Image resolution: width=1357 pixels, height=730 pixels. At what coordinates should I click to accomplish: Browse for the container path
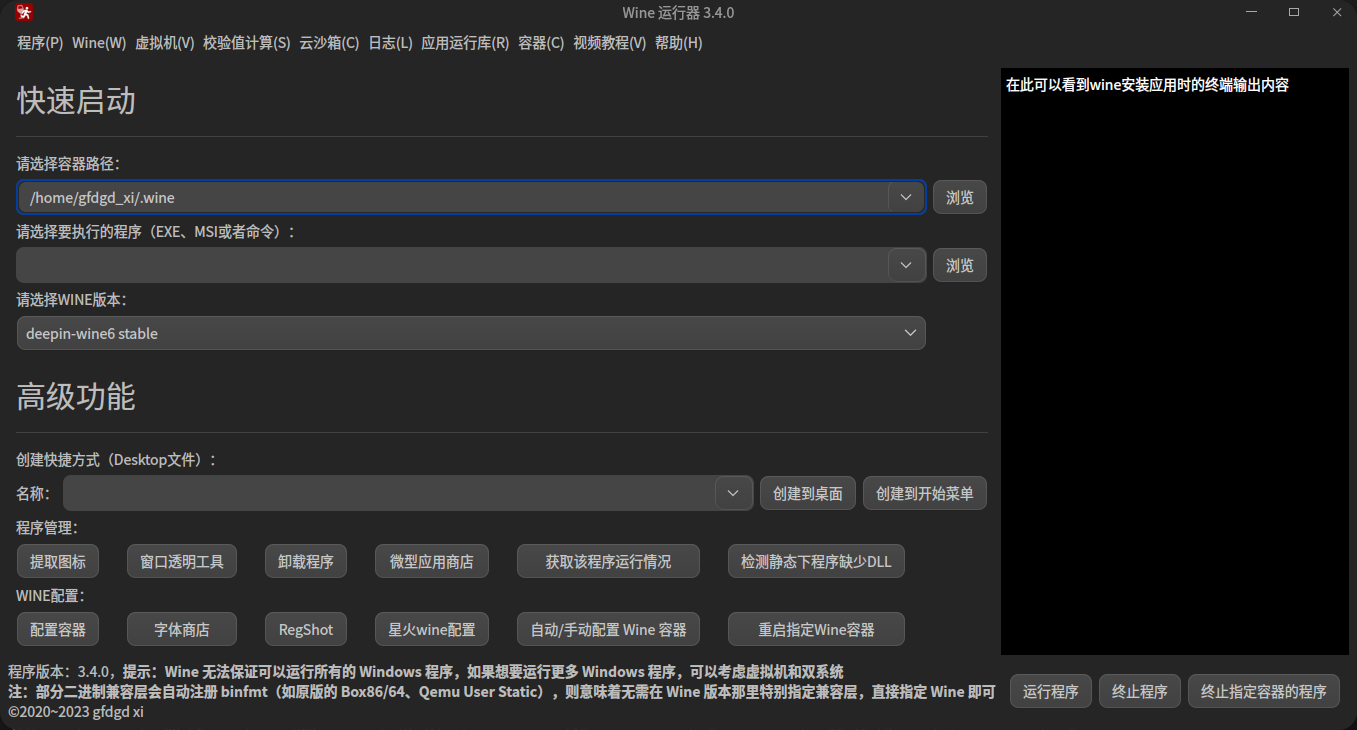960,197
